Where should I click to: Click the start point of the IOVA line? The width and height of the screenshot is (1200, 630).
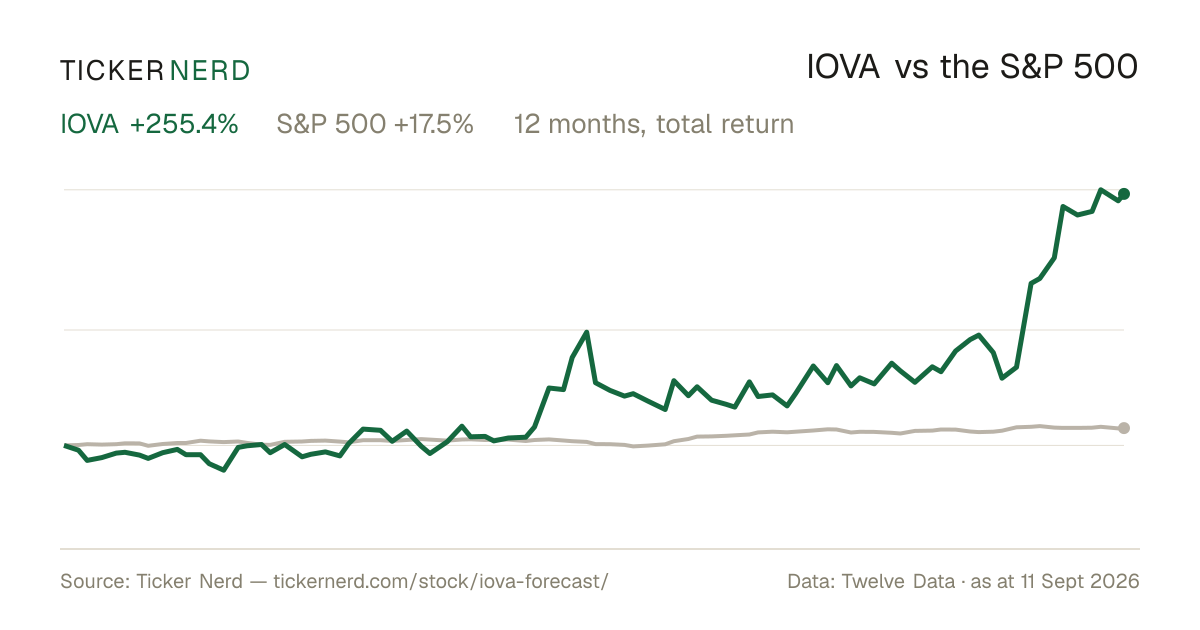pyautogui.click(x=65, y=445)
